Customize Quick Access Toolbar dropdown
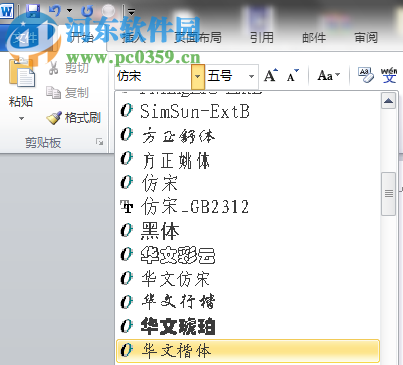 pos(132,12)
